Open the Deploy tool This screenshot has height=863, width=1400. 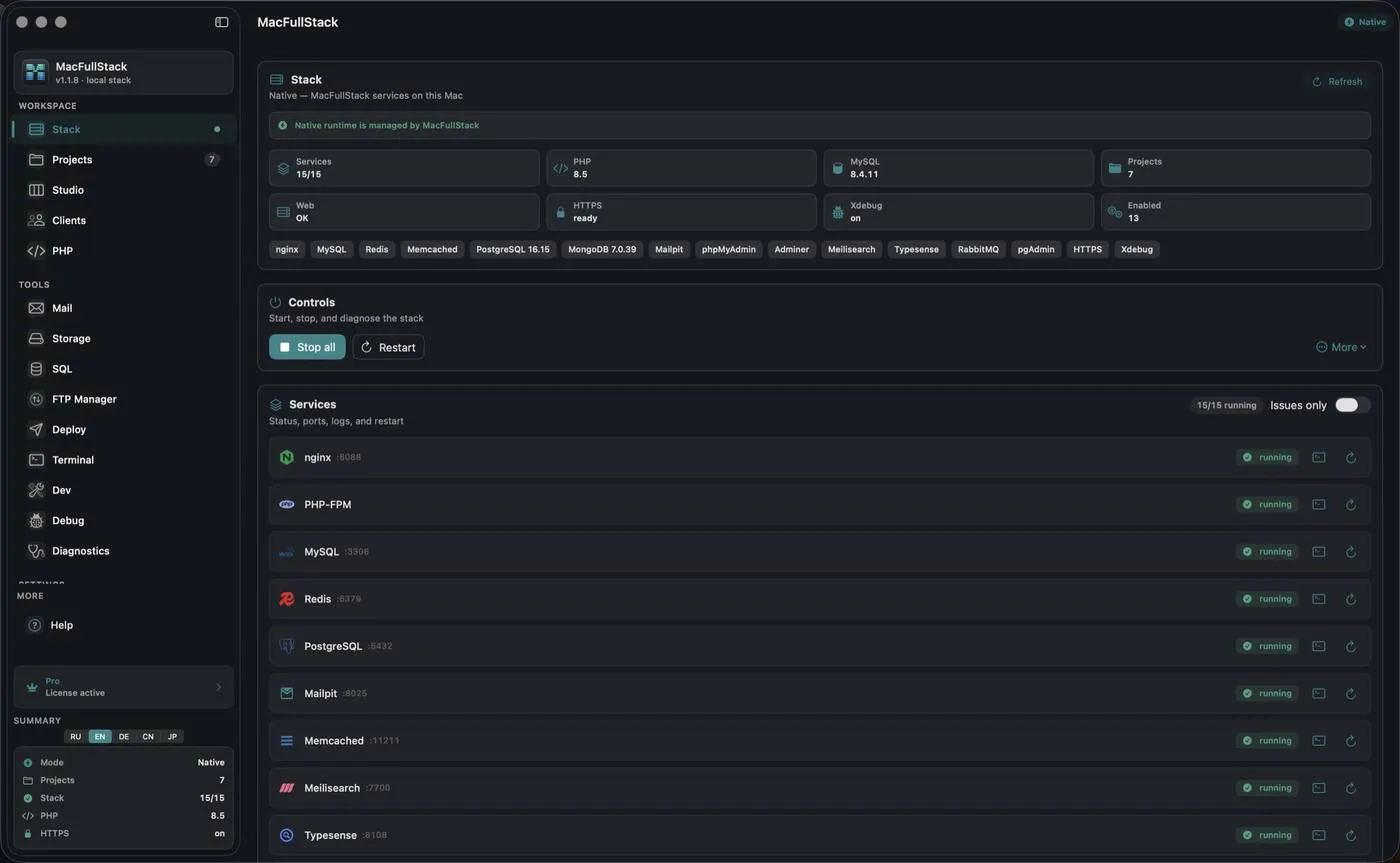124,430
